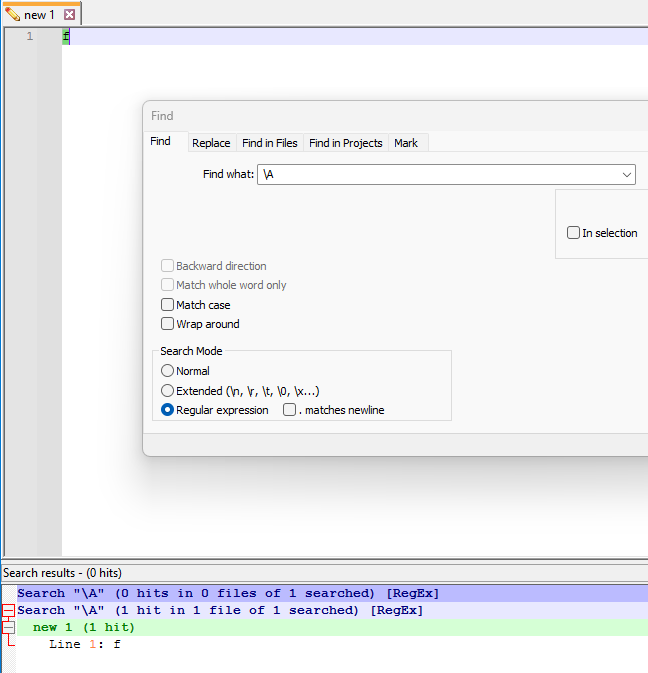Screen dimensions: 648x673
Task: Choose the Extended search mode radio
Action: (168, 391)
